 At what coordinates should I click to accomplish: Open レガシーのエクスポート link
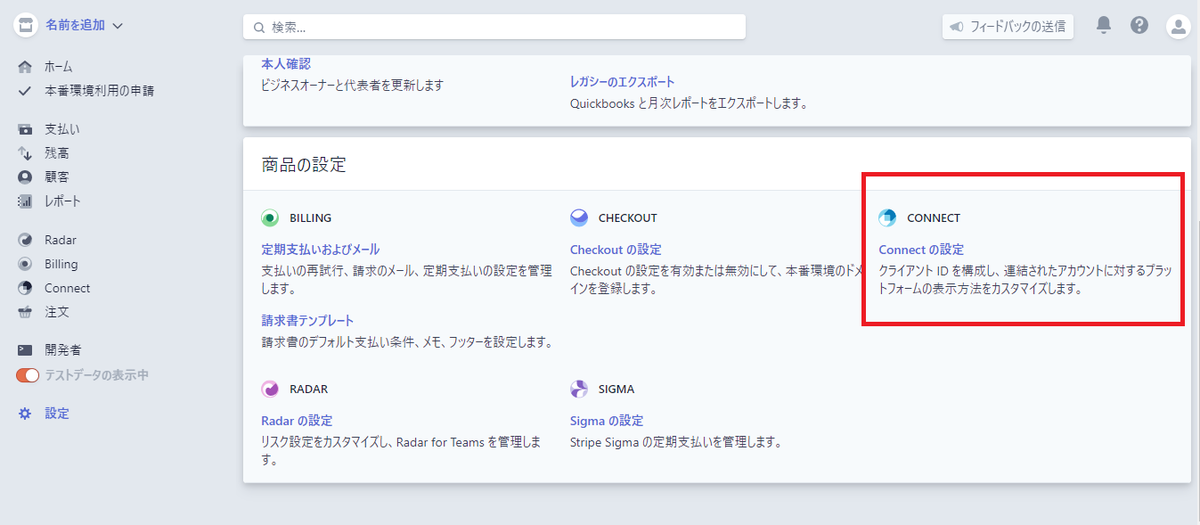point(622,81)
